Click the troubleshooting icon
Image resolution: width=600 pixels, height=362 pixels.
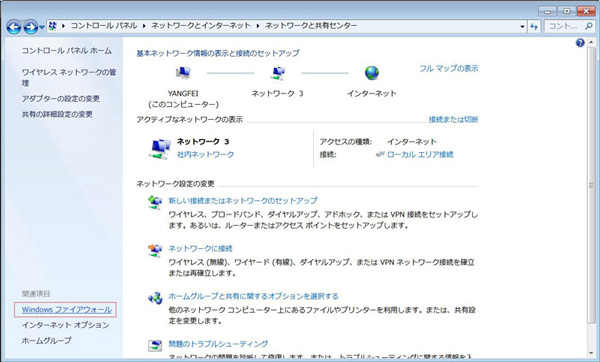(x=155, y=346)
